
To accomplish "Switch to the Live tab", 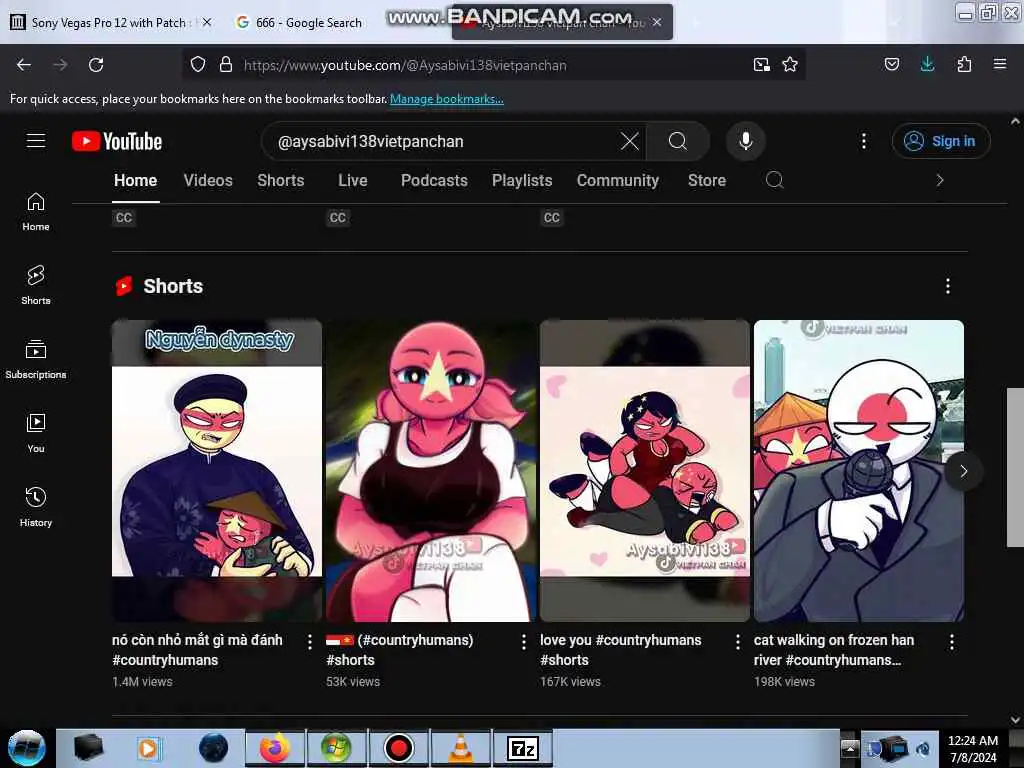I will 353,181.
